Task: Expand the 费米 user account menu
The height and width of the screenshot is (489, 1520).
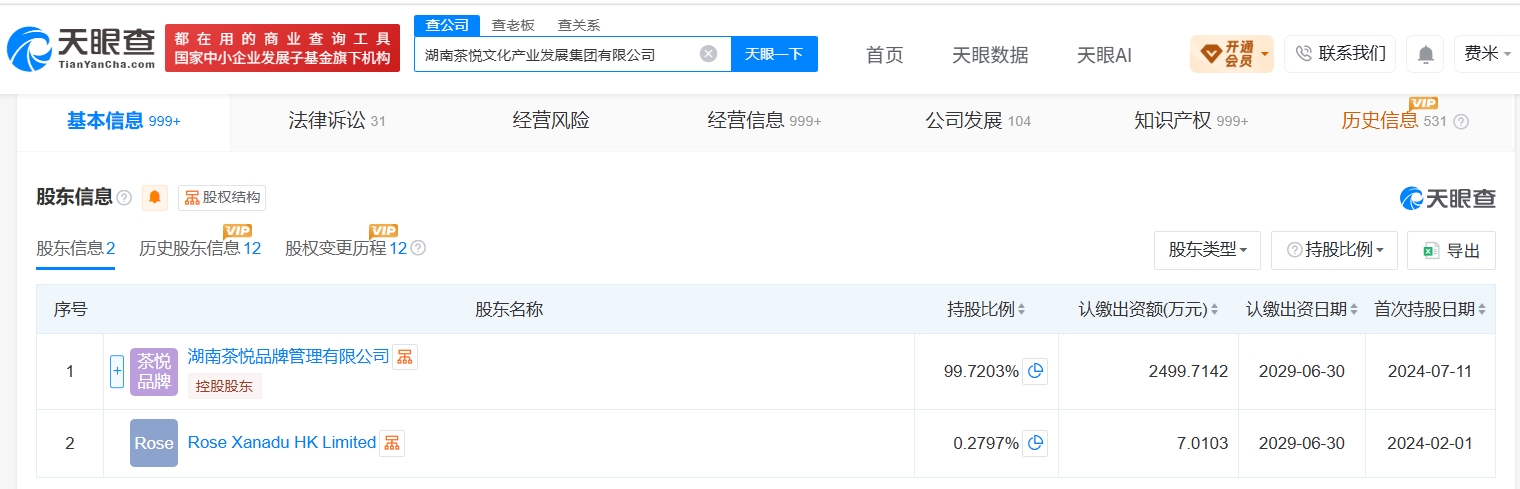Action: click(x=1486, y=54)
